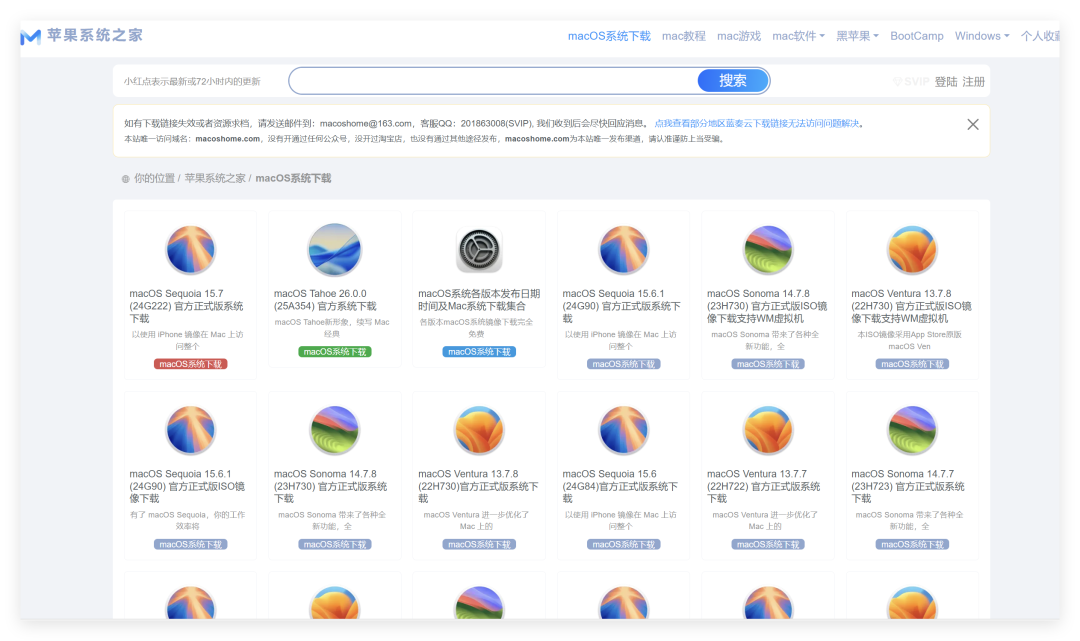
Task: Open macOS Sequoia 15.6 (24G84) icon
Action: 623,430
